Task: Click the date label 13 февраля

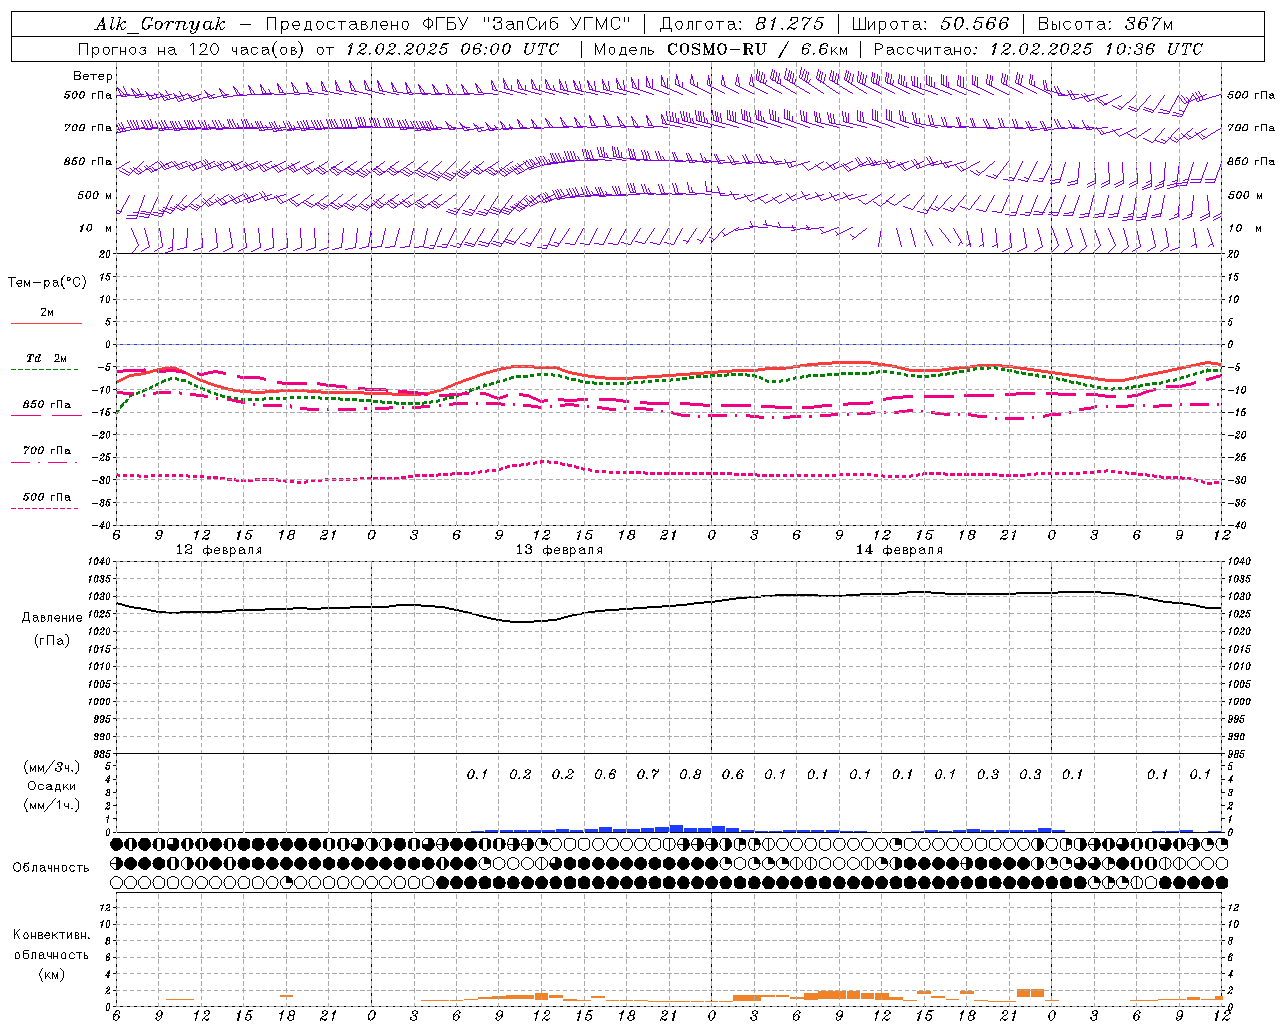Action: 559,550
